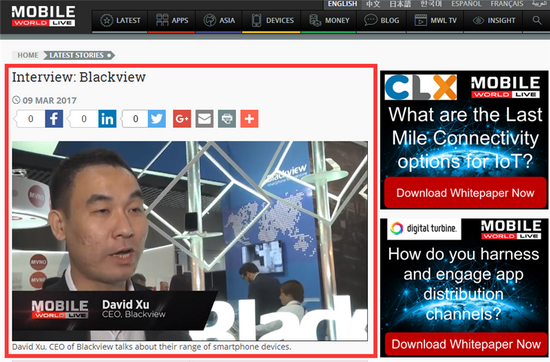Image resolution: width=550 pixels, height=362 pixels.
Task: Click the digital turbine logo in the ad
Action: pos(424,229)
